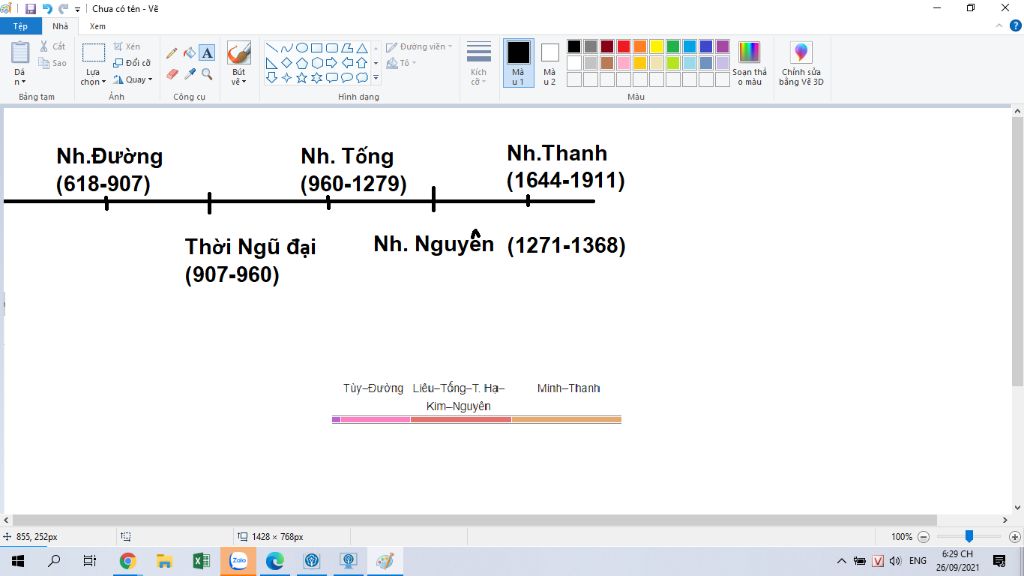Click the Crop (Xén) button
Image resolution: width=1024 pixels, height=576 pixels.
[x=127, y=46]
